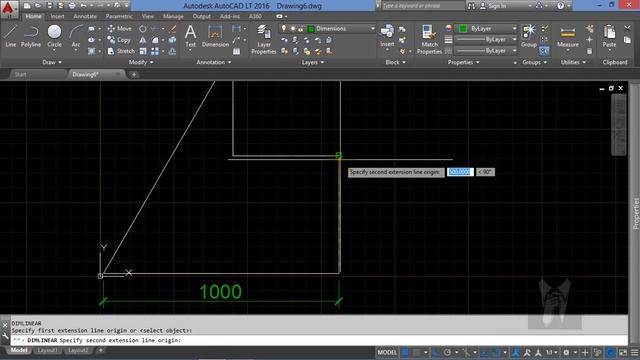Select the Rotate tool icon

tap(142, 29)
